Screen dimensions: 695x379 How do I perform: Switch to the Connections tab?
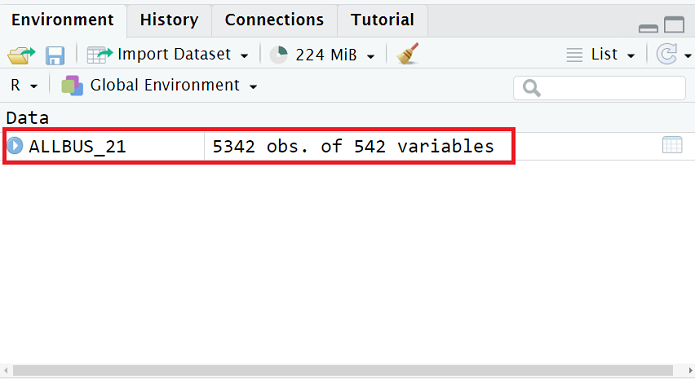(x=274, y=20)
